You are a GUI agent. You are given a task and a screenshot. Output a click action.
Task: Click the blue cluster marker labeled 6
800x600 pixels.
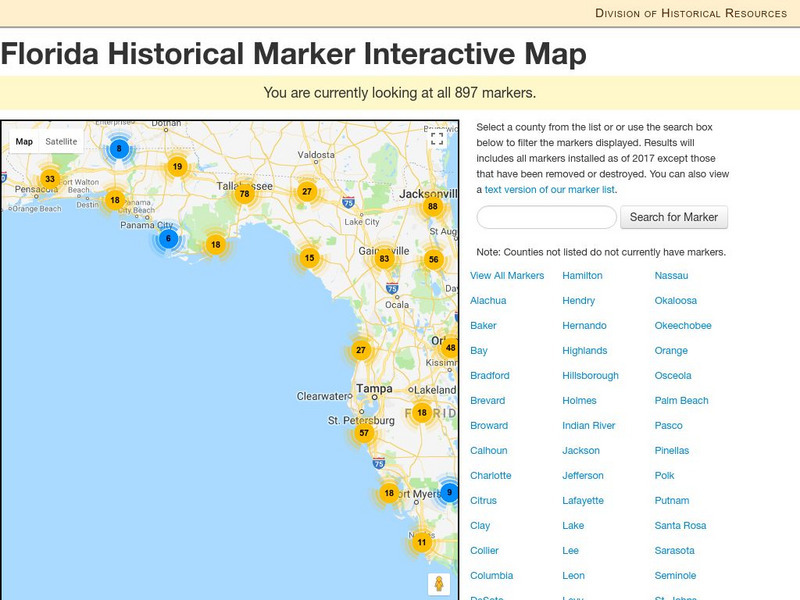(x=168, y=239)
